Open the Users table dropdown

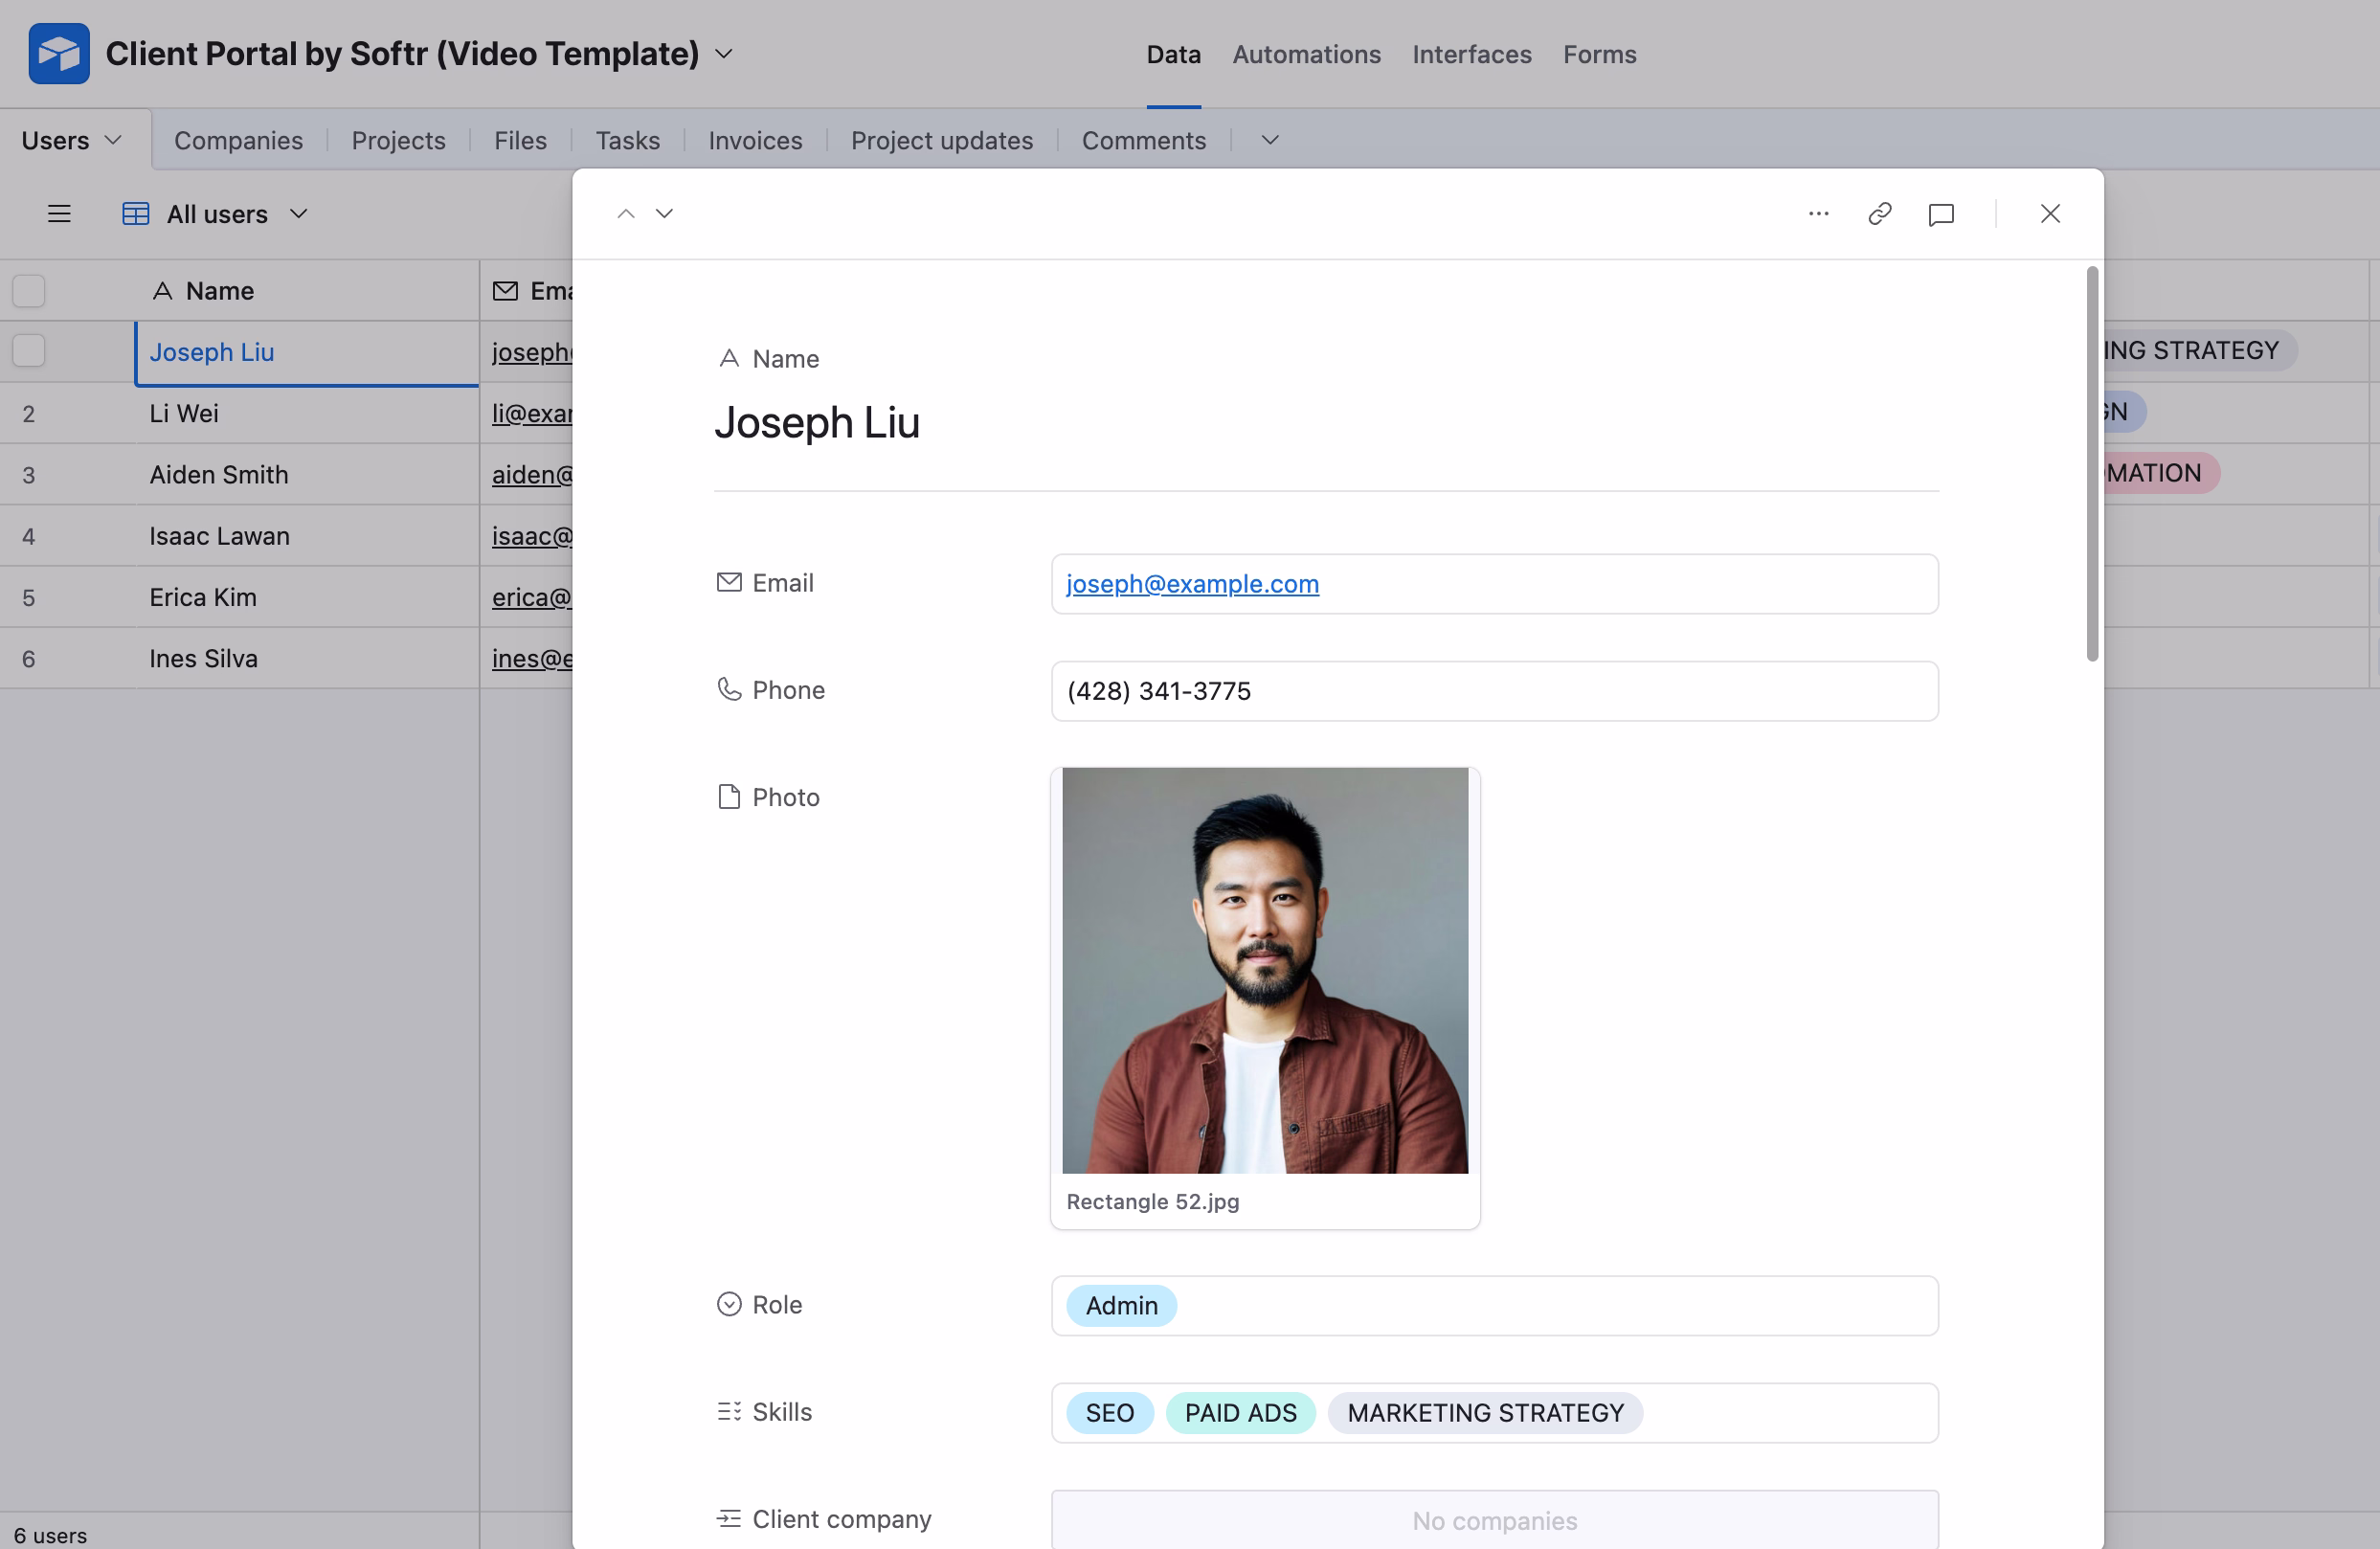tap(113, 139)
